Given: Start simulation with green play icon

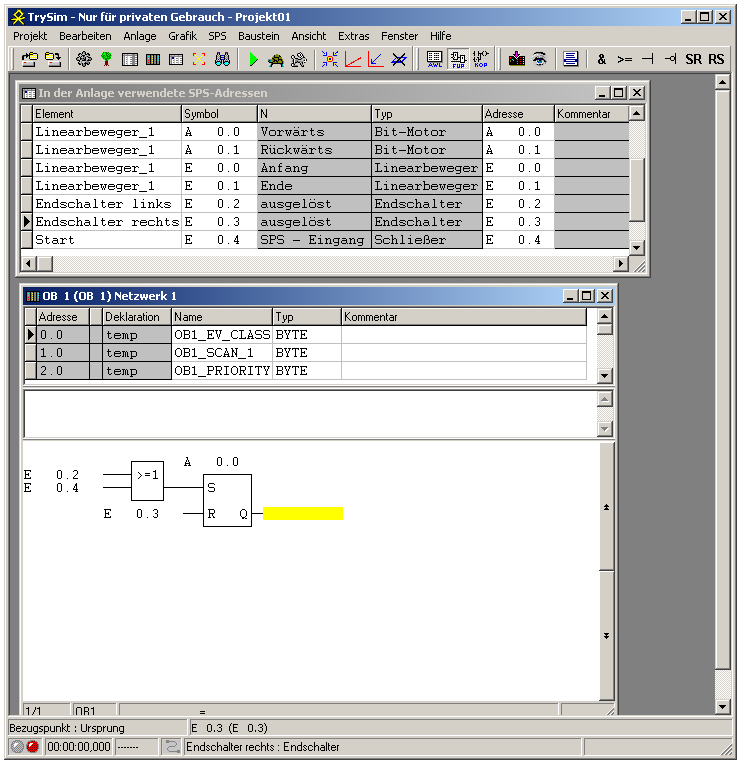Looking at the screenshot, I should tap(253, 60).
